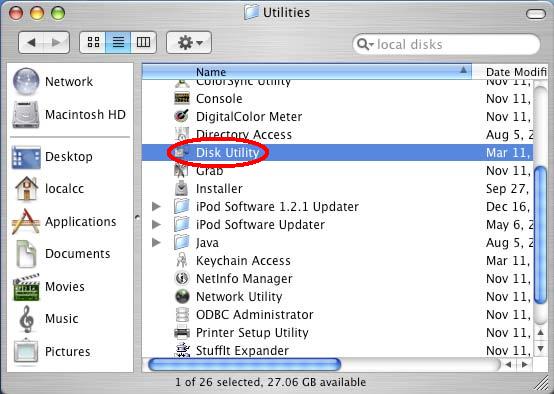The width and height of the screenshot is (554, 394).
Task: Click the scroll left arrow
Action: click(508, 364)
